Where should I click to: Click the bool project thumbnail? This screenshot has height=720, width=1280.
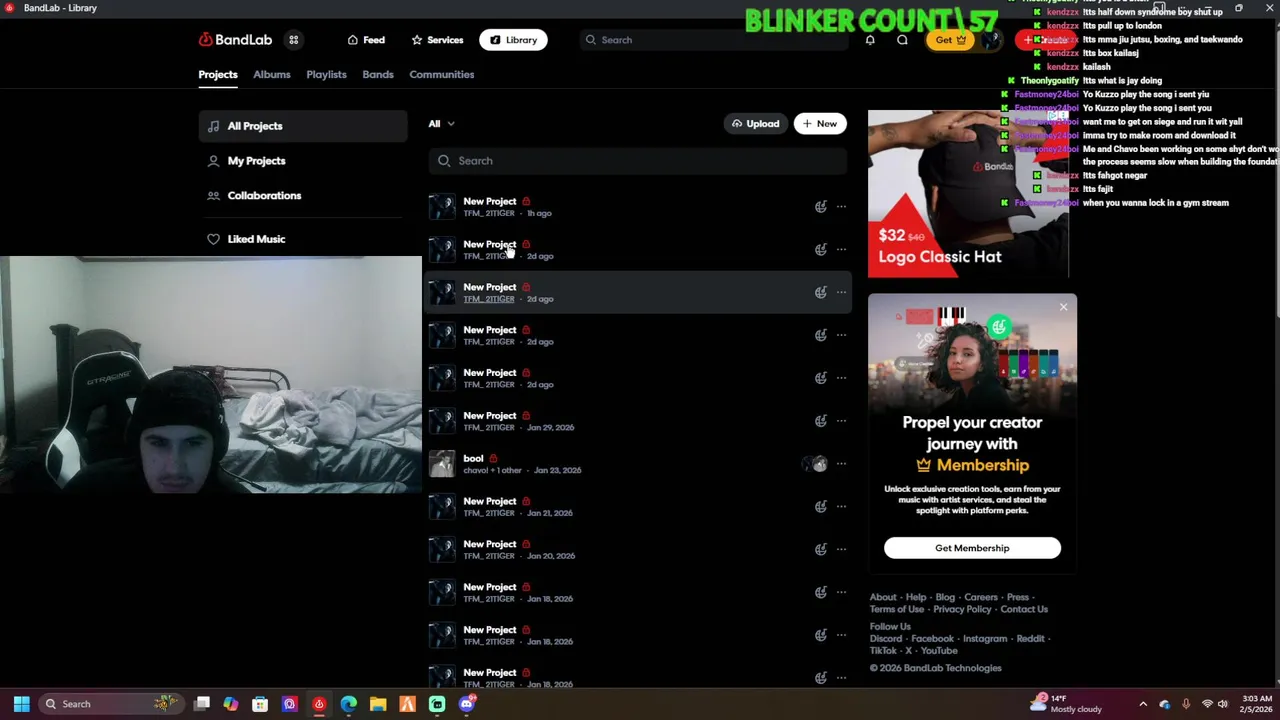pos(441,464)
